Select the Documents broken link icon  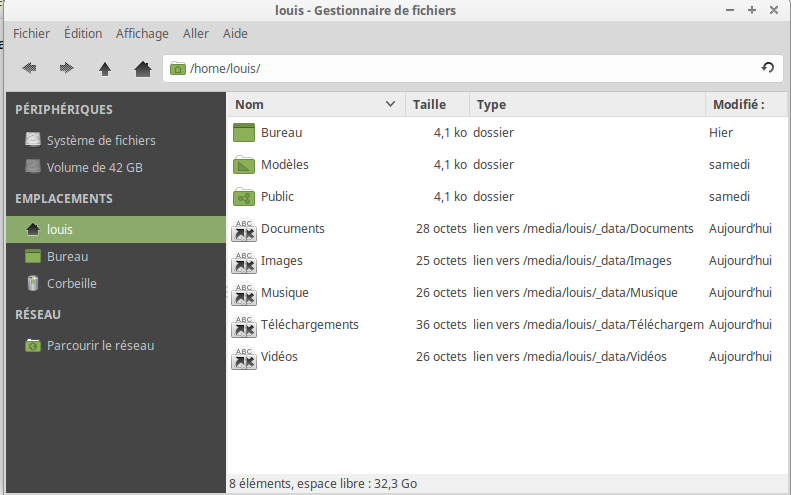(244, 230)
